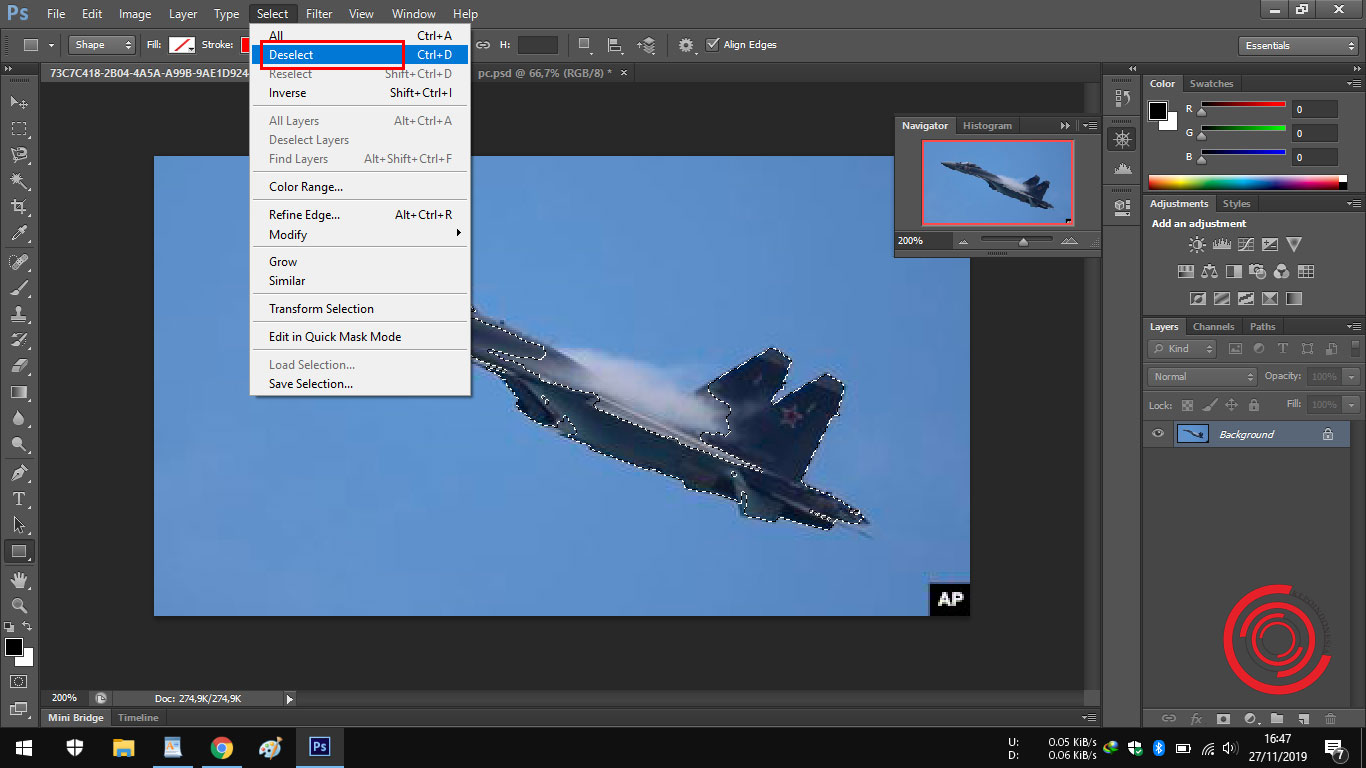Switch to the Swatches tab
The image size is (1366, 768).
click(x=1211, y=84)
